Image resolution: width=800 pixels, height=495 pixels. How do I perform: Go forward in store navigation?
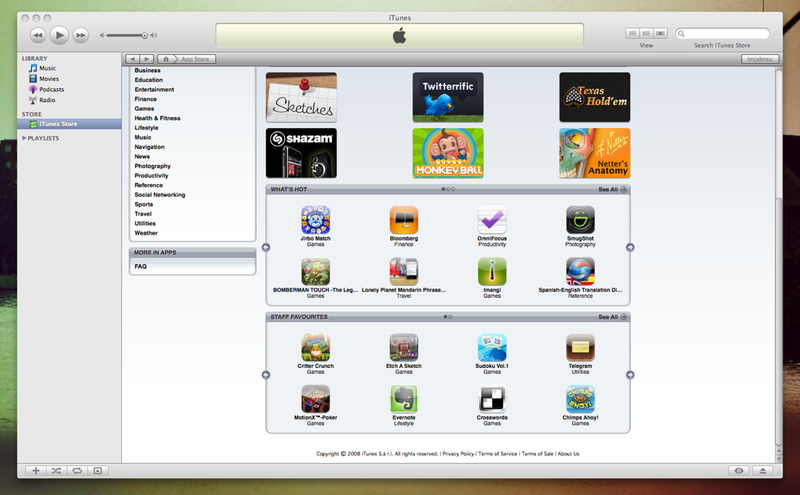point(147,59)
